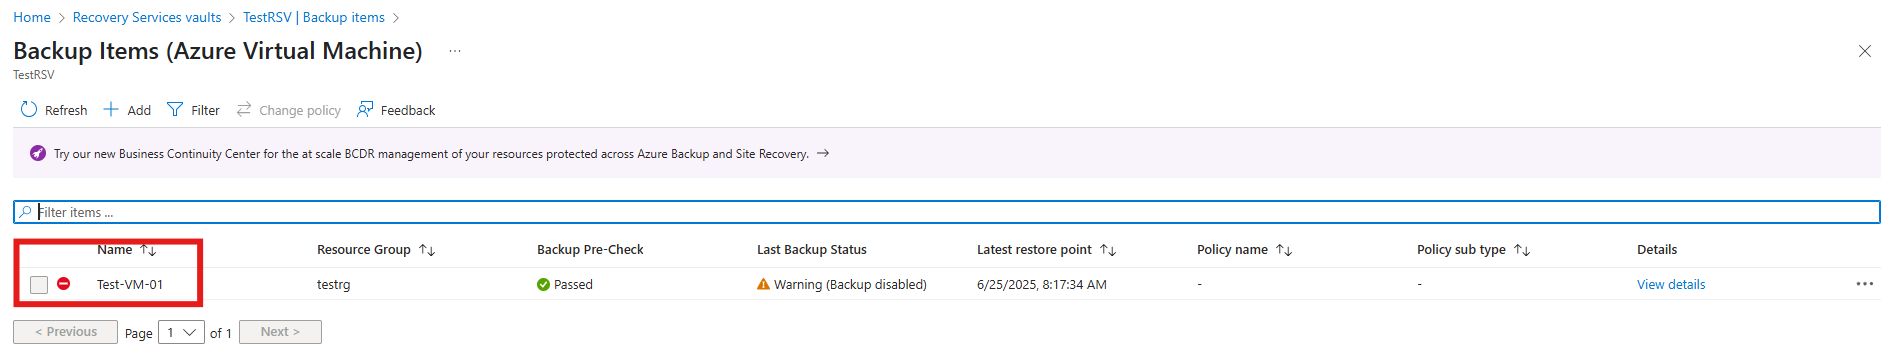Click the Feedback icon

[365, 109]
